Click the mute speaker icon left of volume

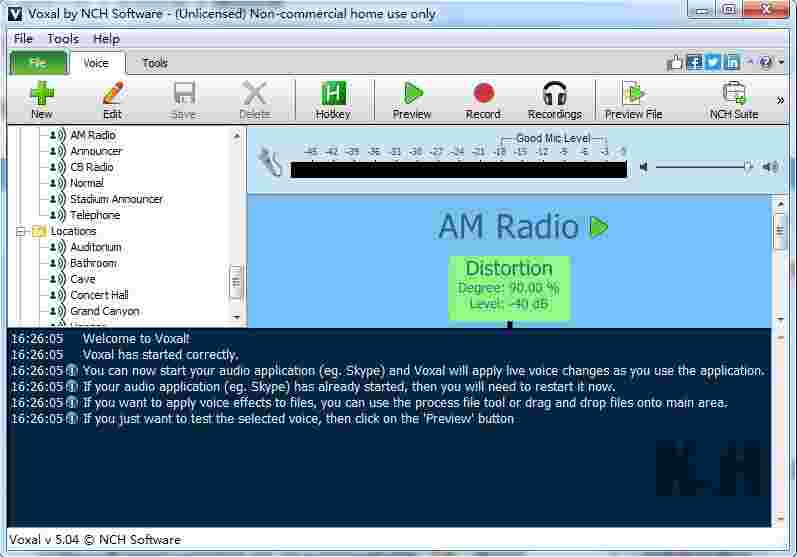pos(643,167)
